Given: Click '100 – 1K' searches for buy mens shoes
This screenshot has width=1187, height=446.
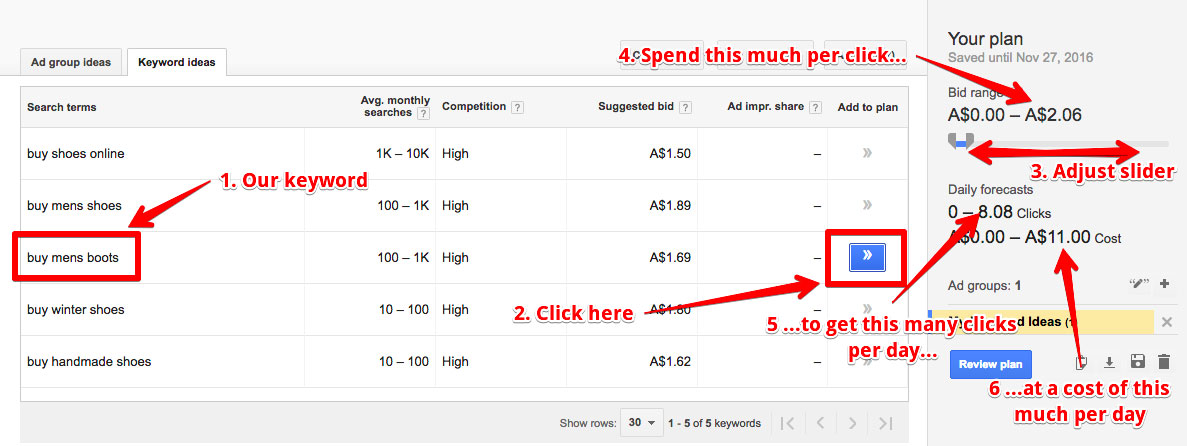Looking at the screenshot, I should click(x=403, y=206).
